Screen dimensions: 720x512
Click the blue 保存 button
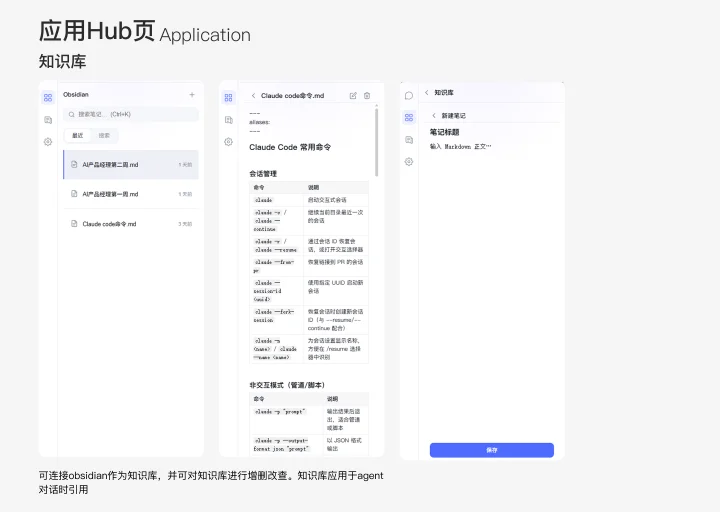pos(491,450)
